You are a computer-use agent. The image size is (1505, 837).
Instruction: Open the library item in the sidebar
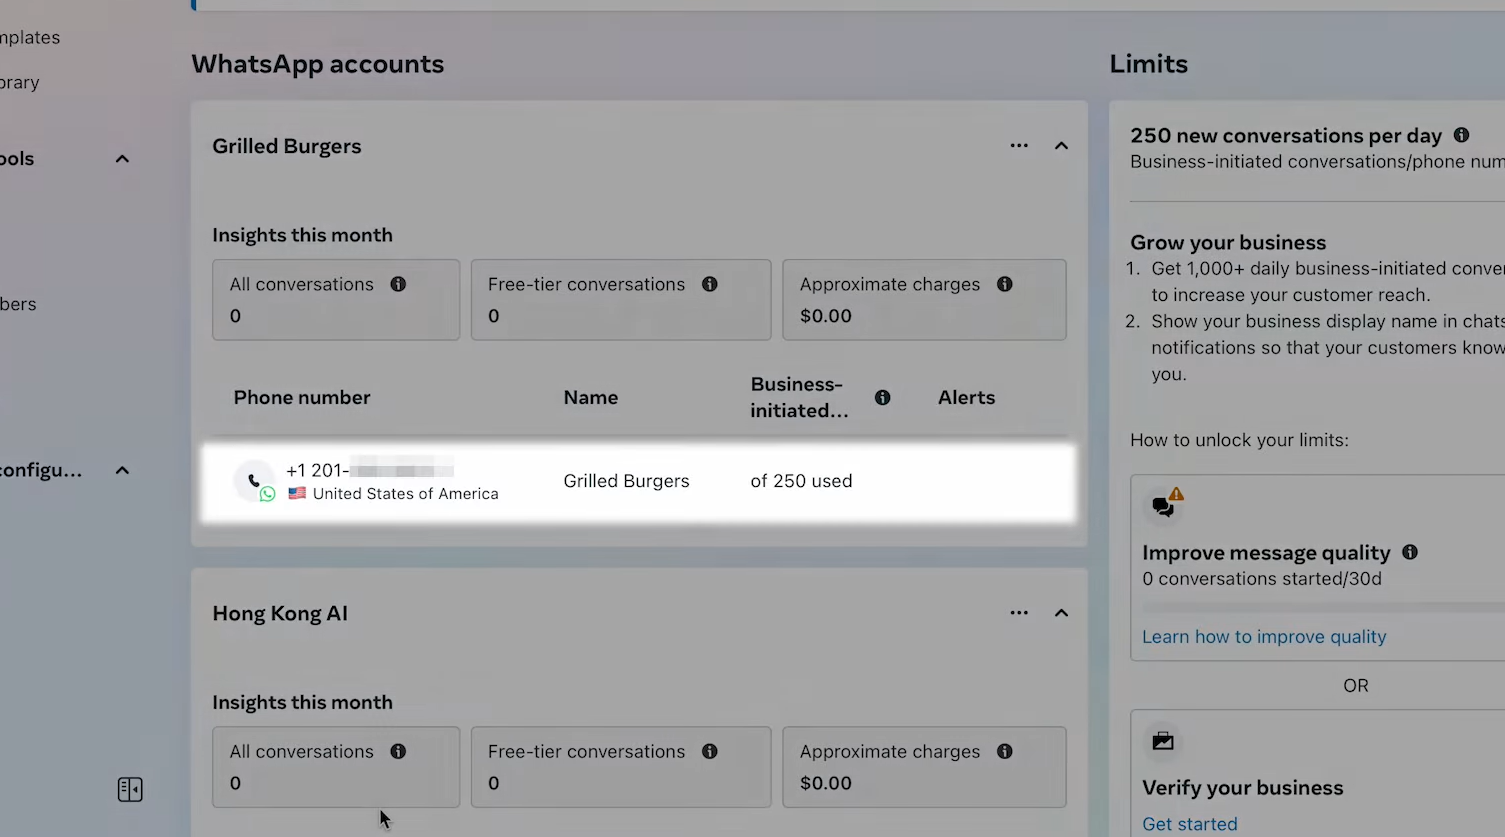point(20,83)
